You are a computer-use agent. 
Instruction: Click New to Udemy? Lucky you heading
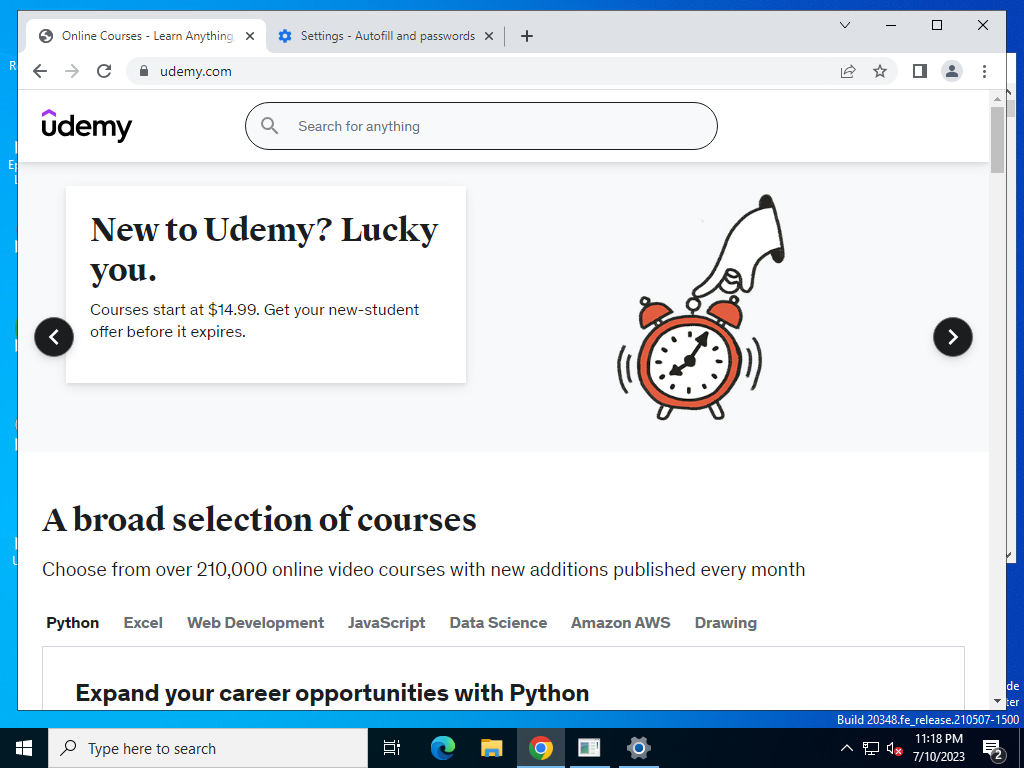[264, 249]
